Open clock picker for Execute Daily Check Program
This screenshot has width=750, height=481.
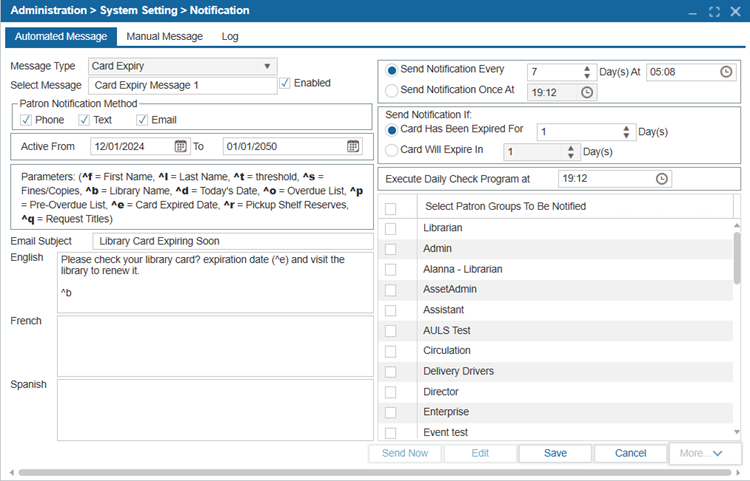662,179
